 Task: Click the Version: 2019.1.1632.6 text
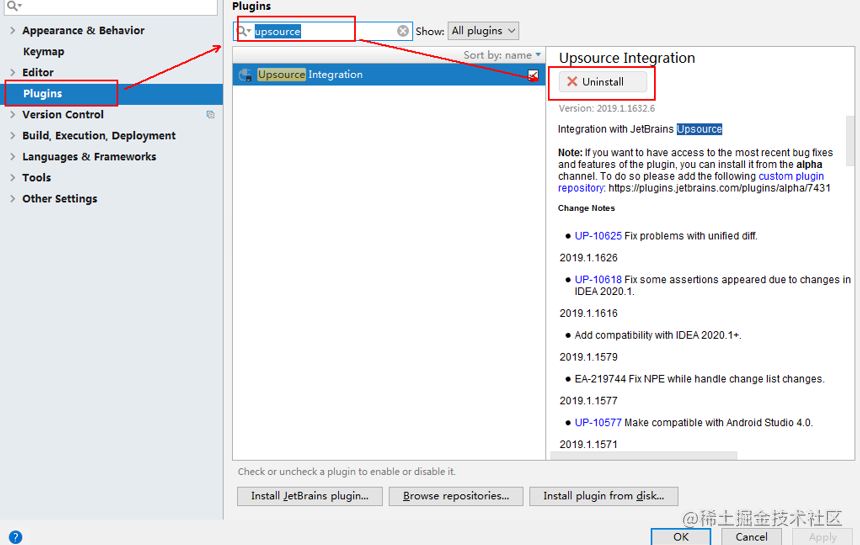(607, 109)
